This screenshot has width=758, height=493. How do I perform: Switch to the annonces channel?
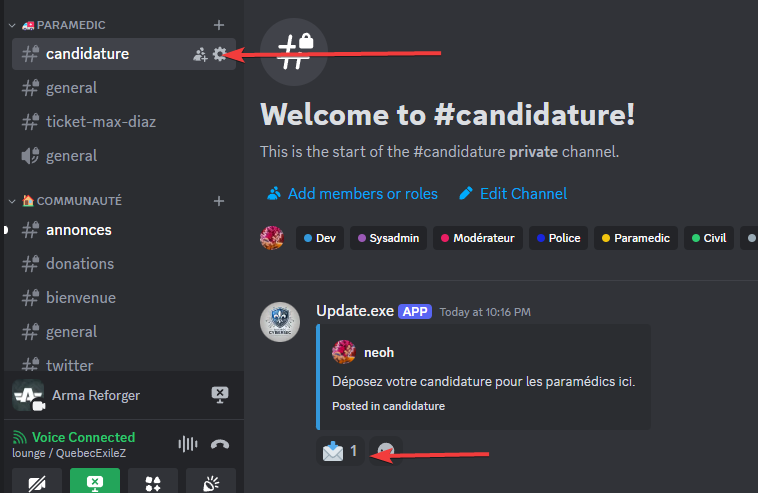[x=79, y=230]
